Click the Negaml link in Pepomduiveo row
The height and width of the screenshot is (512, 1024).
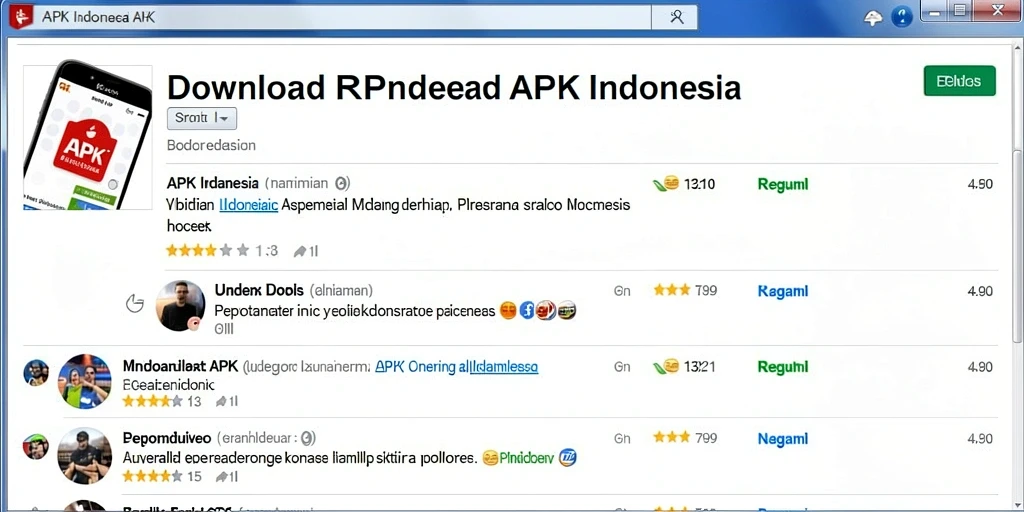782,439
